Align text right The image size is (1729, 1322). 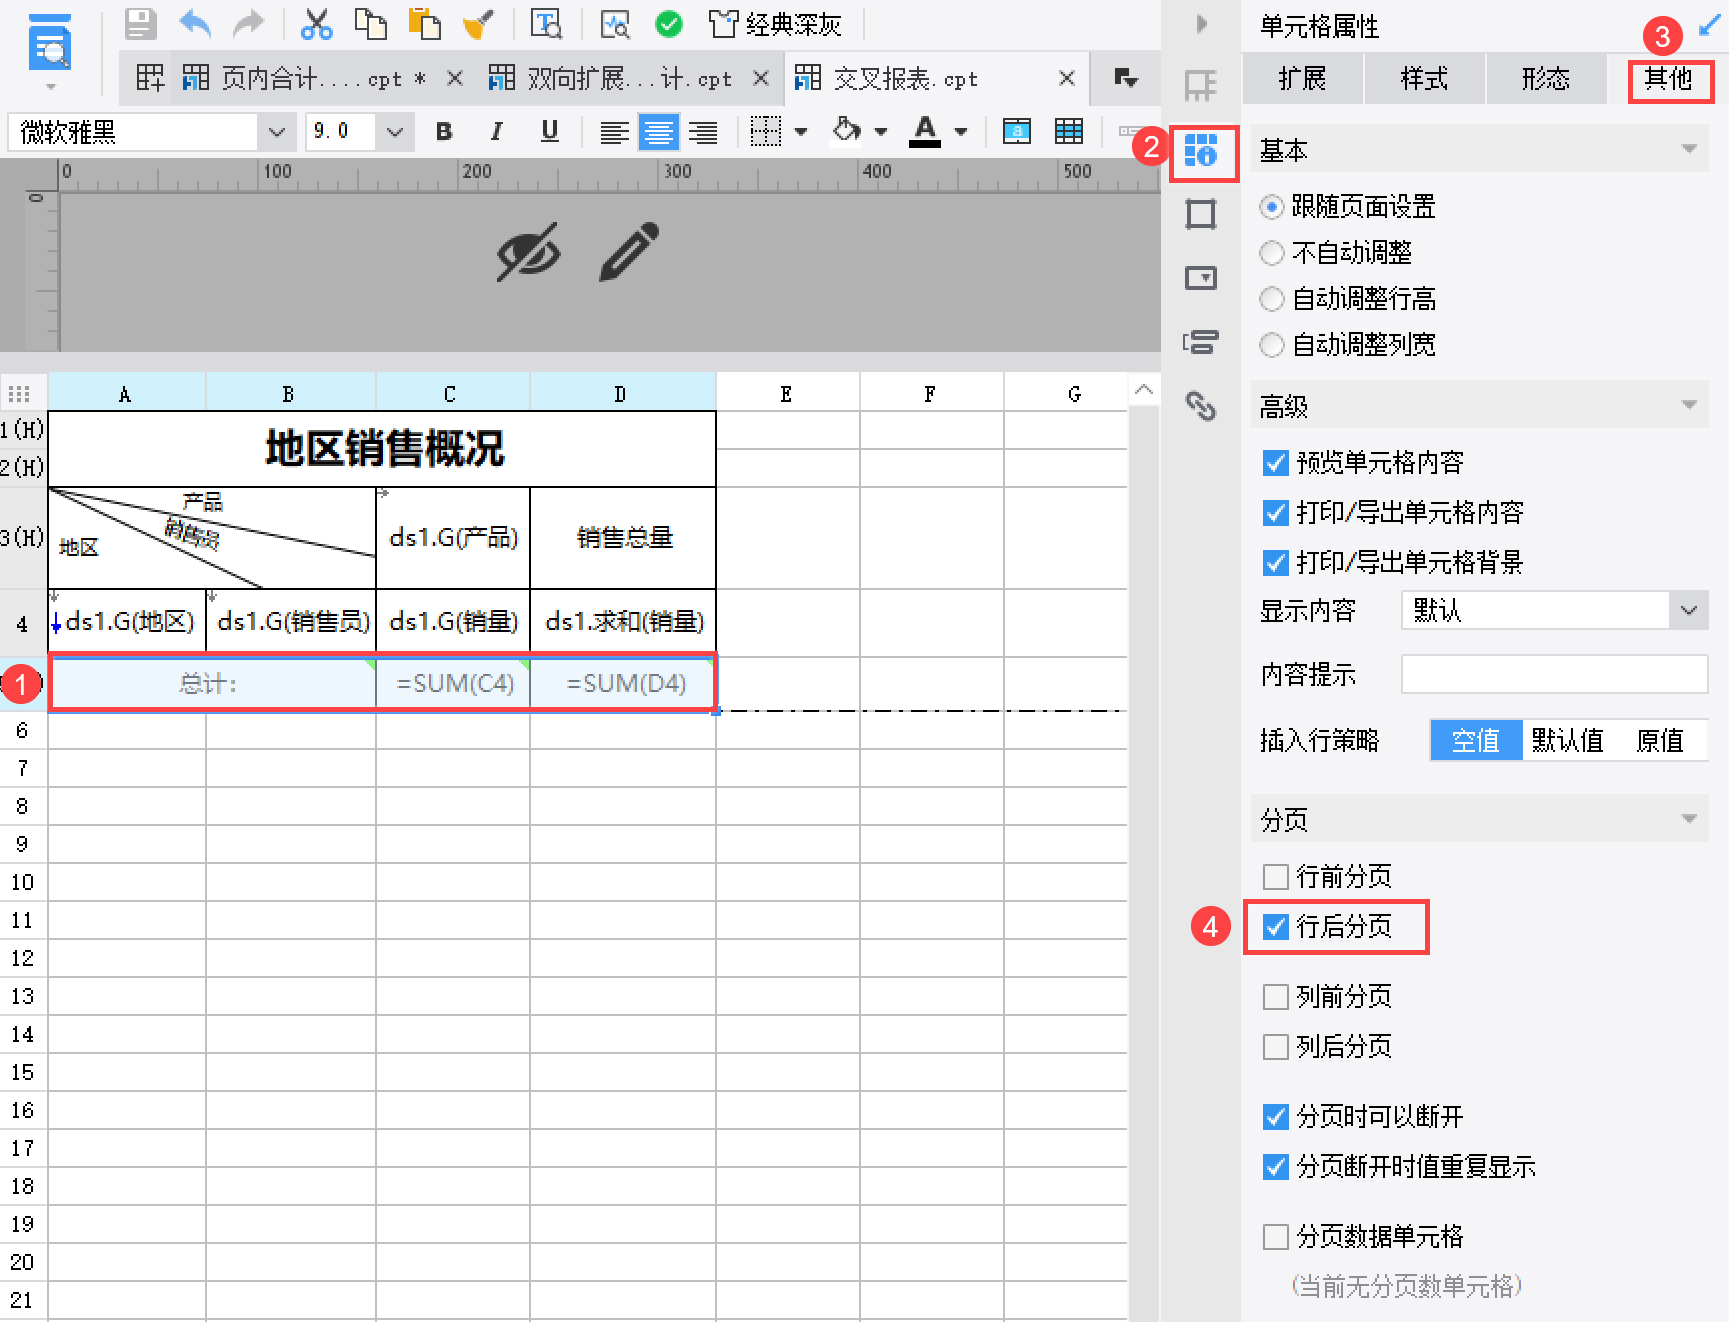click(703, 132)
